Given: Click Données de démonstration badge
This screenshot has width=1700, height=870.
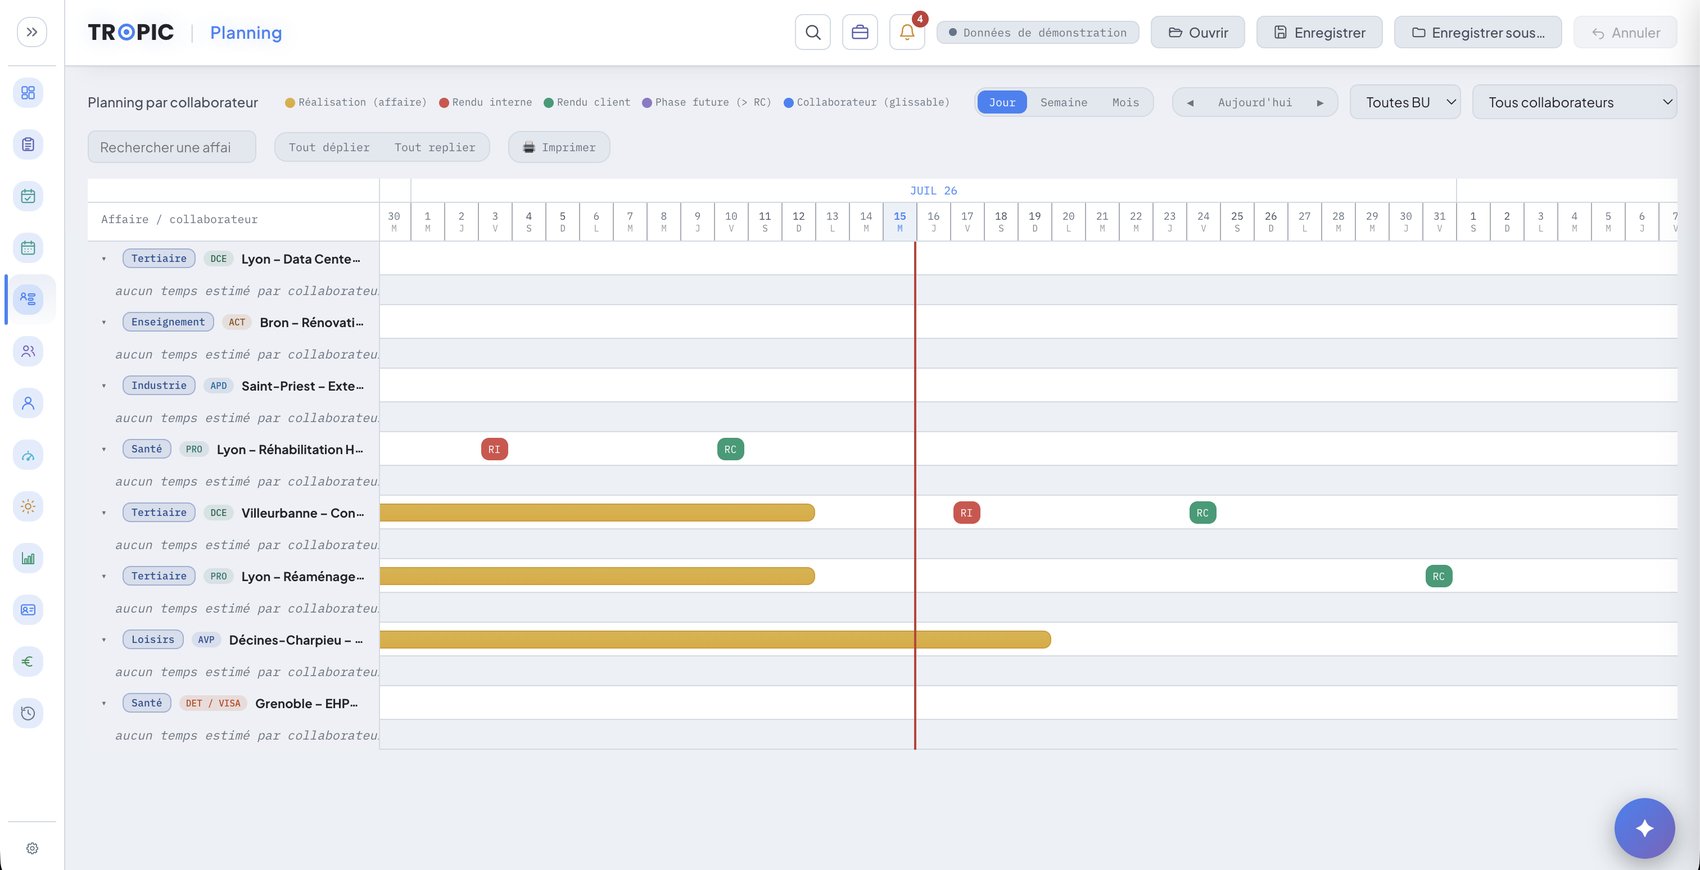Looking at the screenshot, I should (x=1038, y=32).
